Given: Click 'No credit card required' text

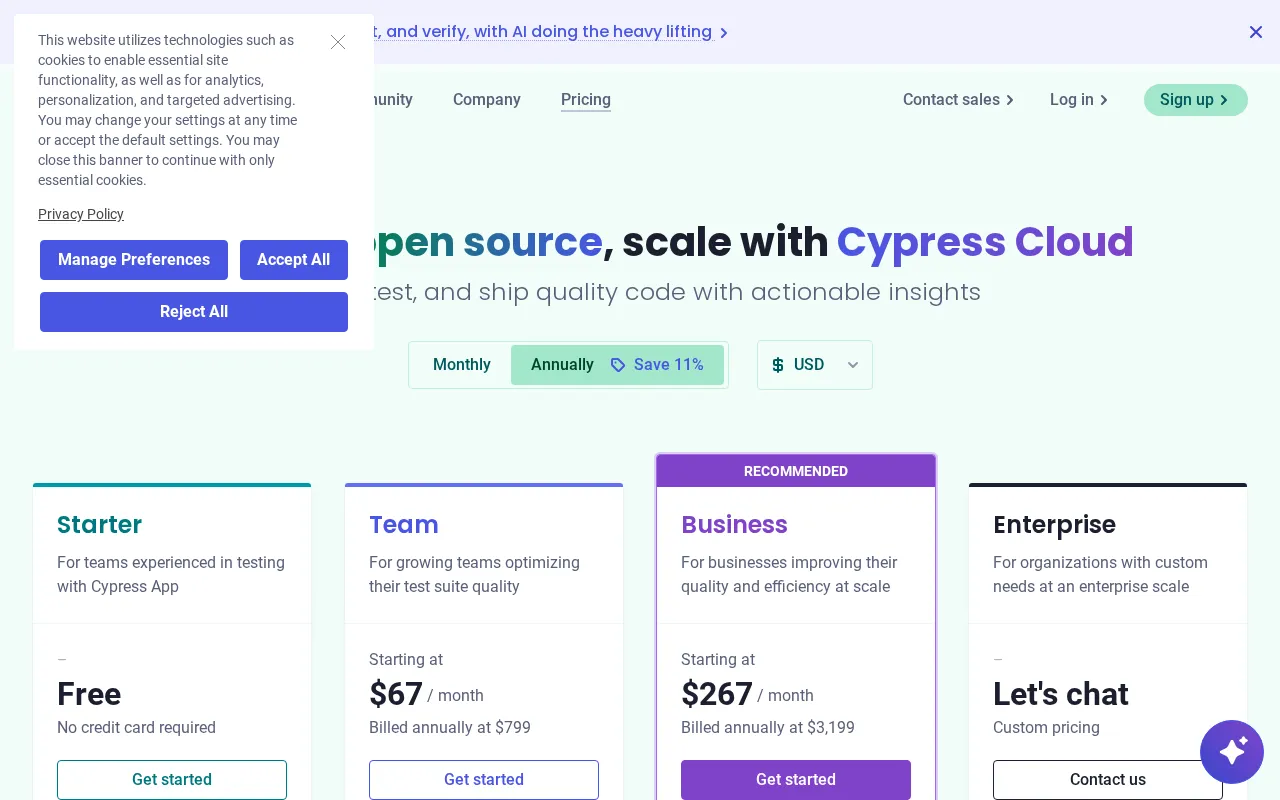Looking at the screenshot, I should click(x=136, y=728).
